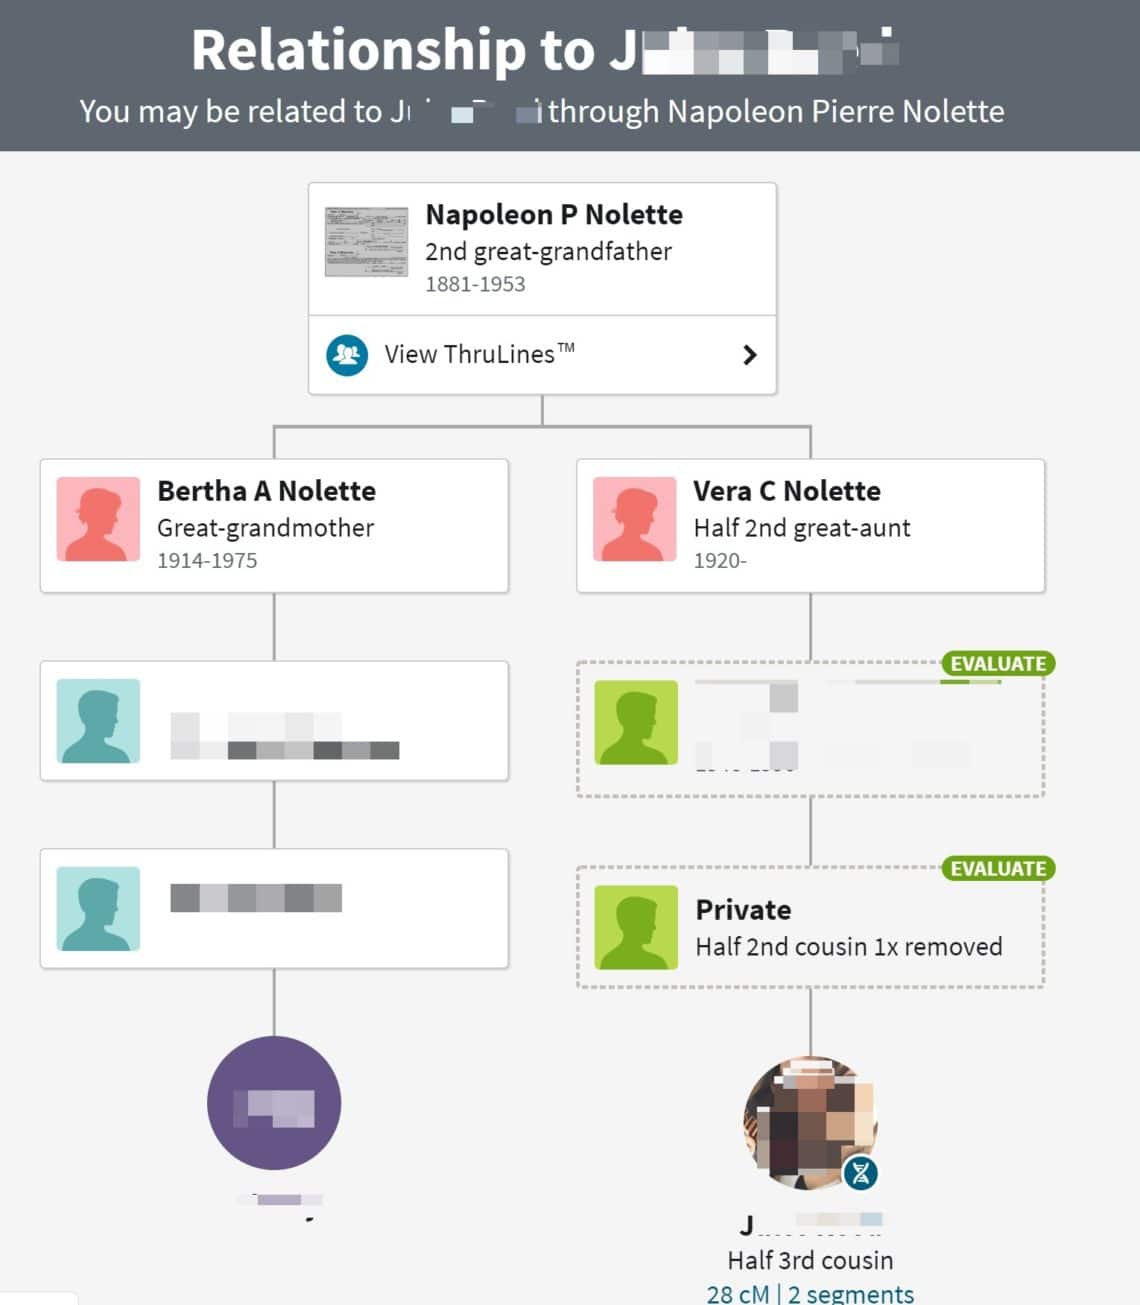
Task: Click EVALUATE on the Private cousin card
Action: coord(997,869)
